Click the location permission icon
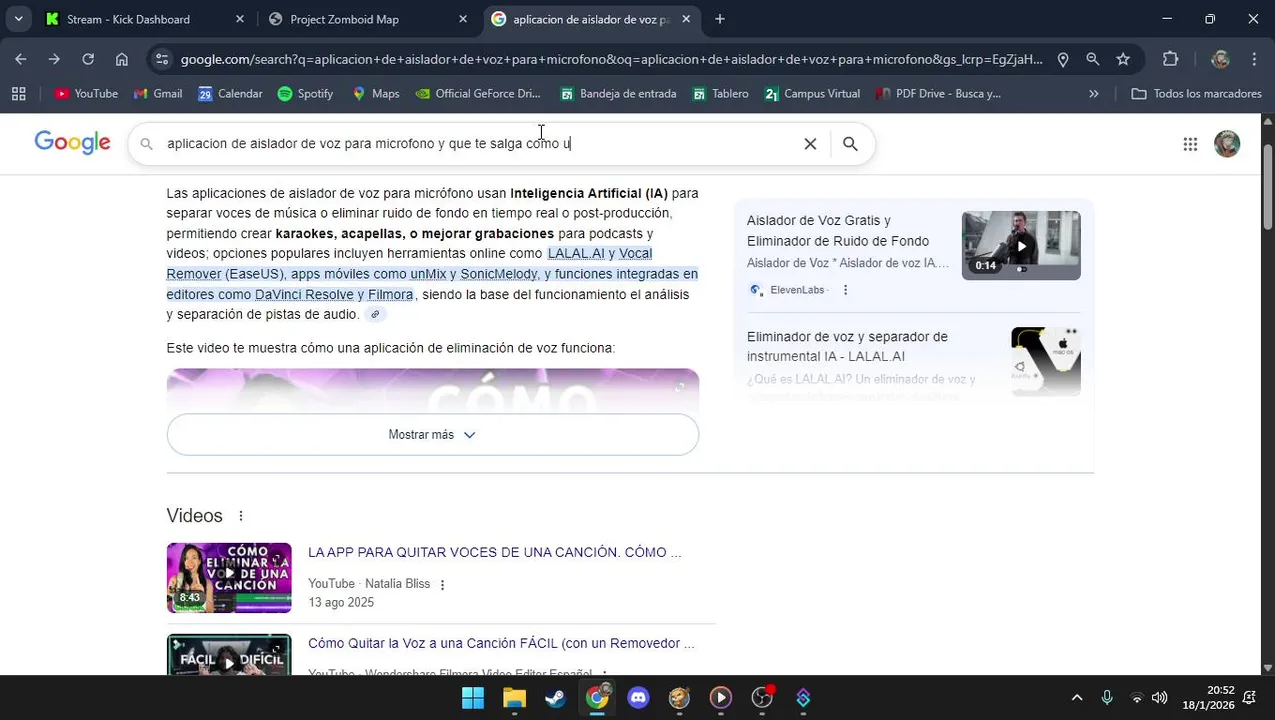 point(1063,59)
